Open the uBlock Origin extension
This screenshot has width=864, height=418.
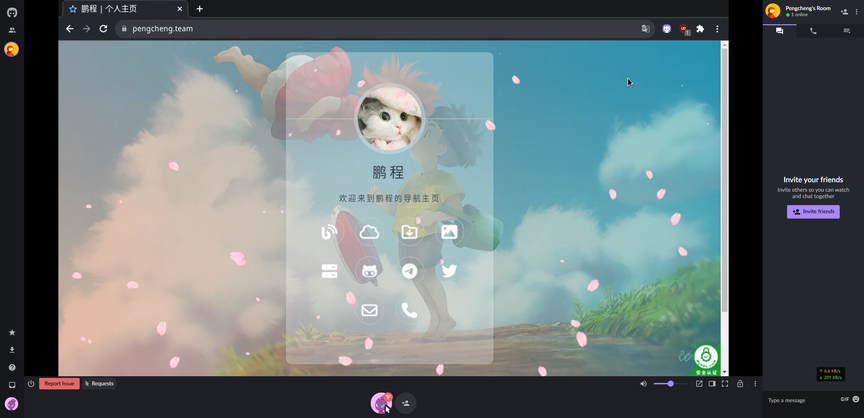(x=684, y=29)
